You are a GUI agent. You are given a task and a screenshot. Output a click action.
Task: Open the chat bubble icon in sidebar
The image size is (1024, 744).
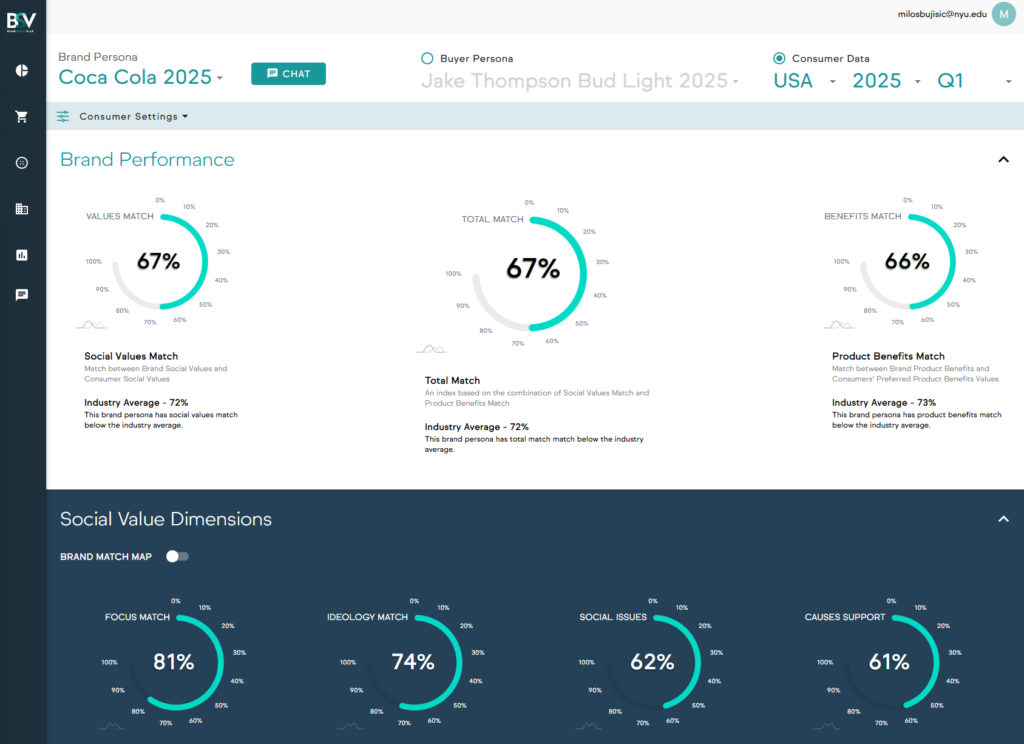click(x=22, y=295)
